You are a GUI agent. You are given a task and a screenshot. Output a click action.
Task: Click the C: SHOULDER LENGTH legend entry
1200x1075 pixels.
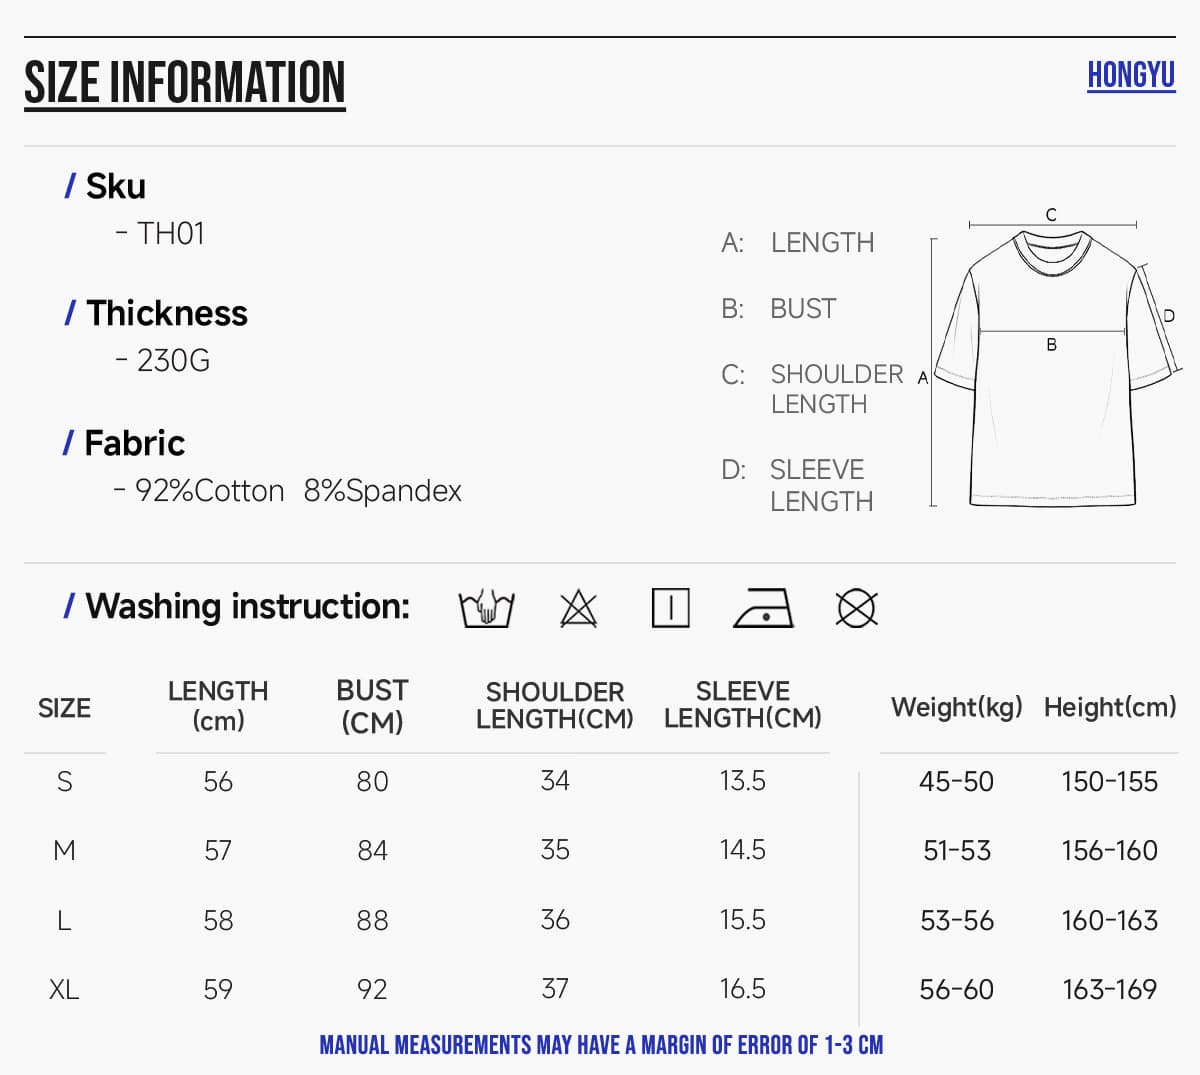[x=812, y=389]
